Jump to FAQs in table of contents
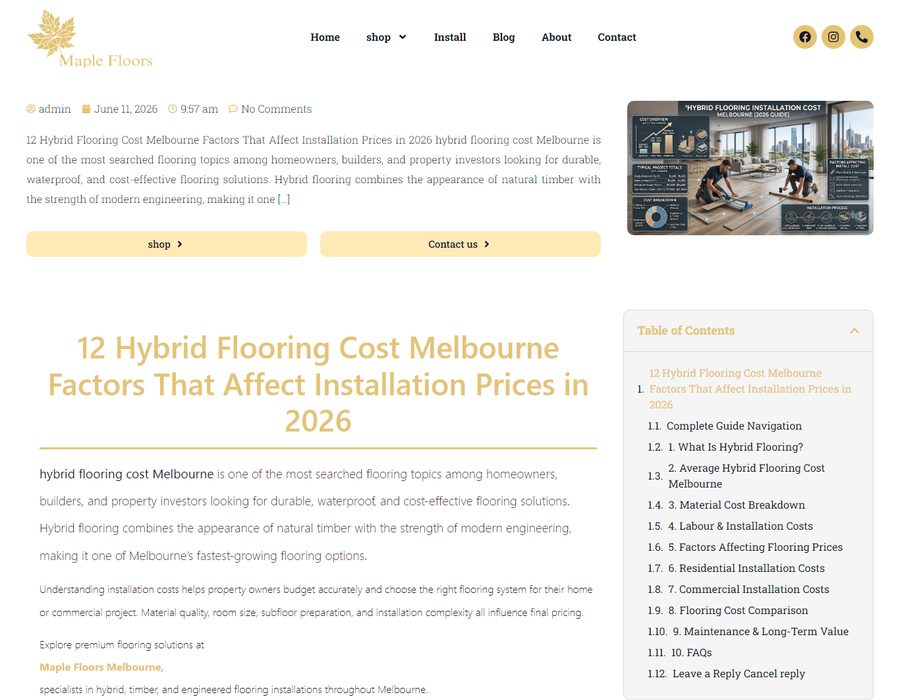 (x=692, y=653)
